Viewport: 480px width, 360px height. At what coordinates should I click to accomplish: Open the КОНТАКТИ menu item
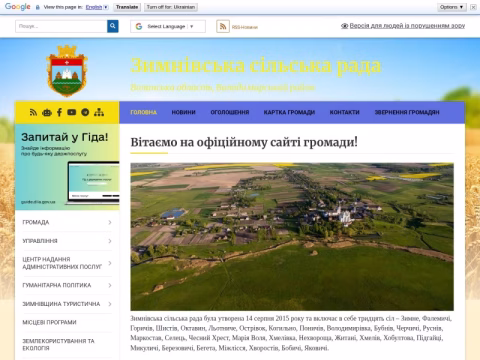point(345,112)
